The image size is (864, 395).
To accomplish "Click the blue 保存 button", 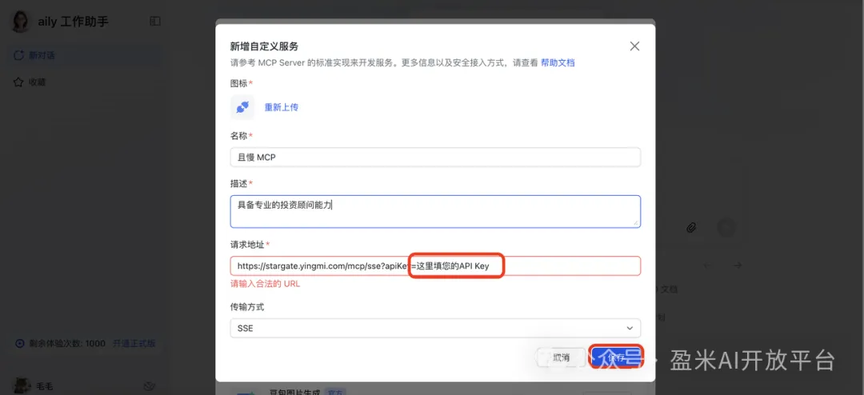I will (x=616, y=357).
